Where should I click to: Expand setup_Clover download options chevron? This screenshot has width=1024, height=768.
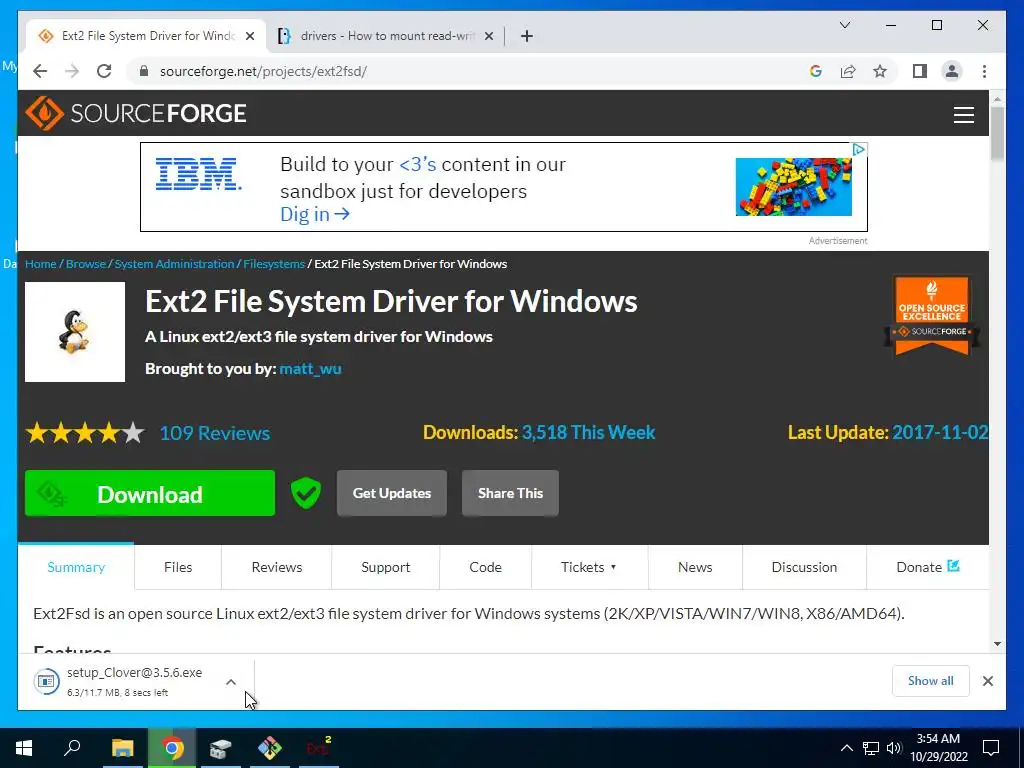pos(231,682)
